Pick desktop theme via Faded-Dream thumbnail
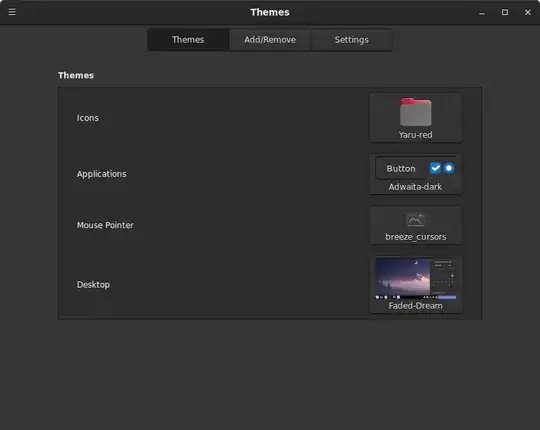This screenshot has width=540, height=430. (416, 284)
